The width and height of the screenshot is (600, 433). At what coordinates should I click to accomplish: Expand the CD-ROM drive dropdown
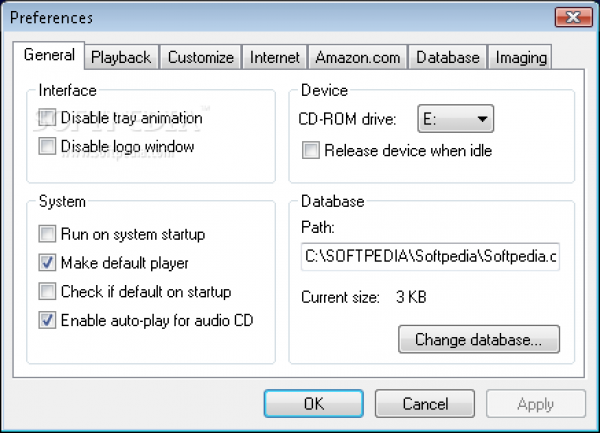456,120
